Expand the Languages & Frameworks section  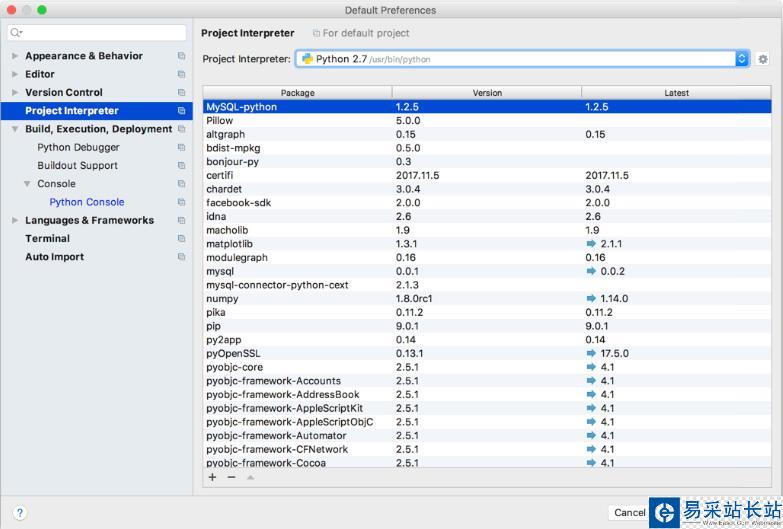pyautogui.click(x=15, y=220)
